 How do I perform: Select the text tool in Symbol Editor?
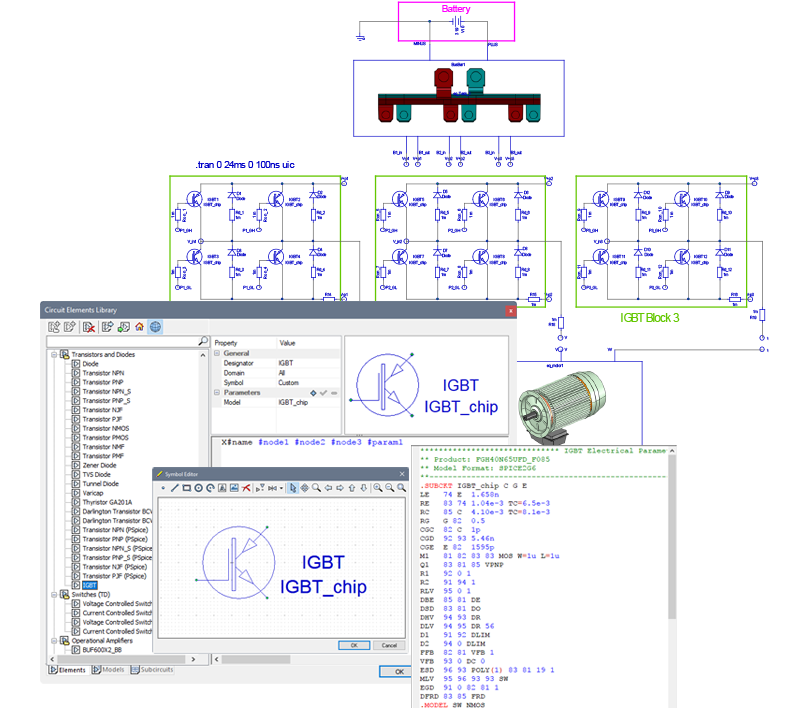coord(222,488)
